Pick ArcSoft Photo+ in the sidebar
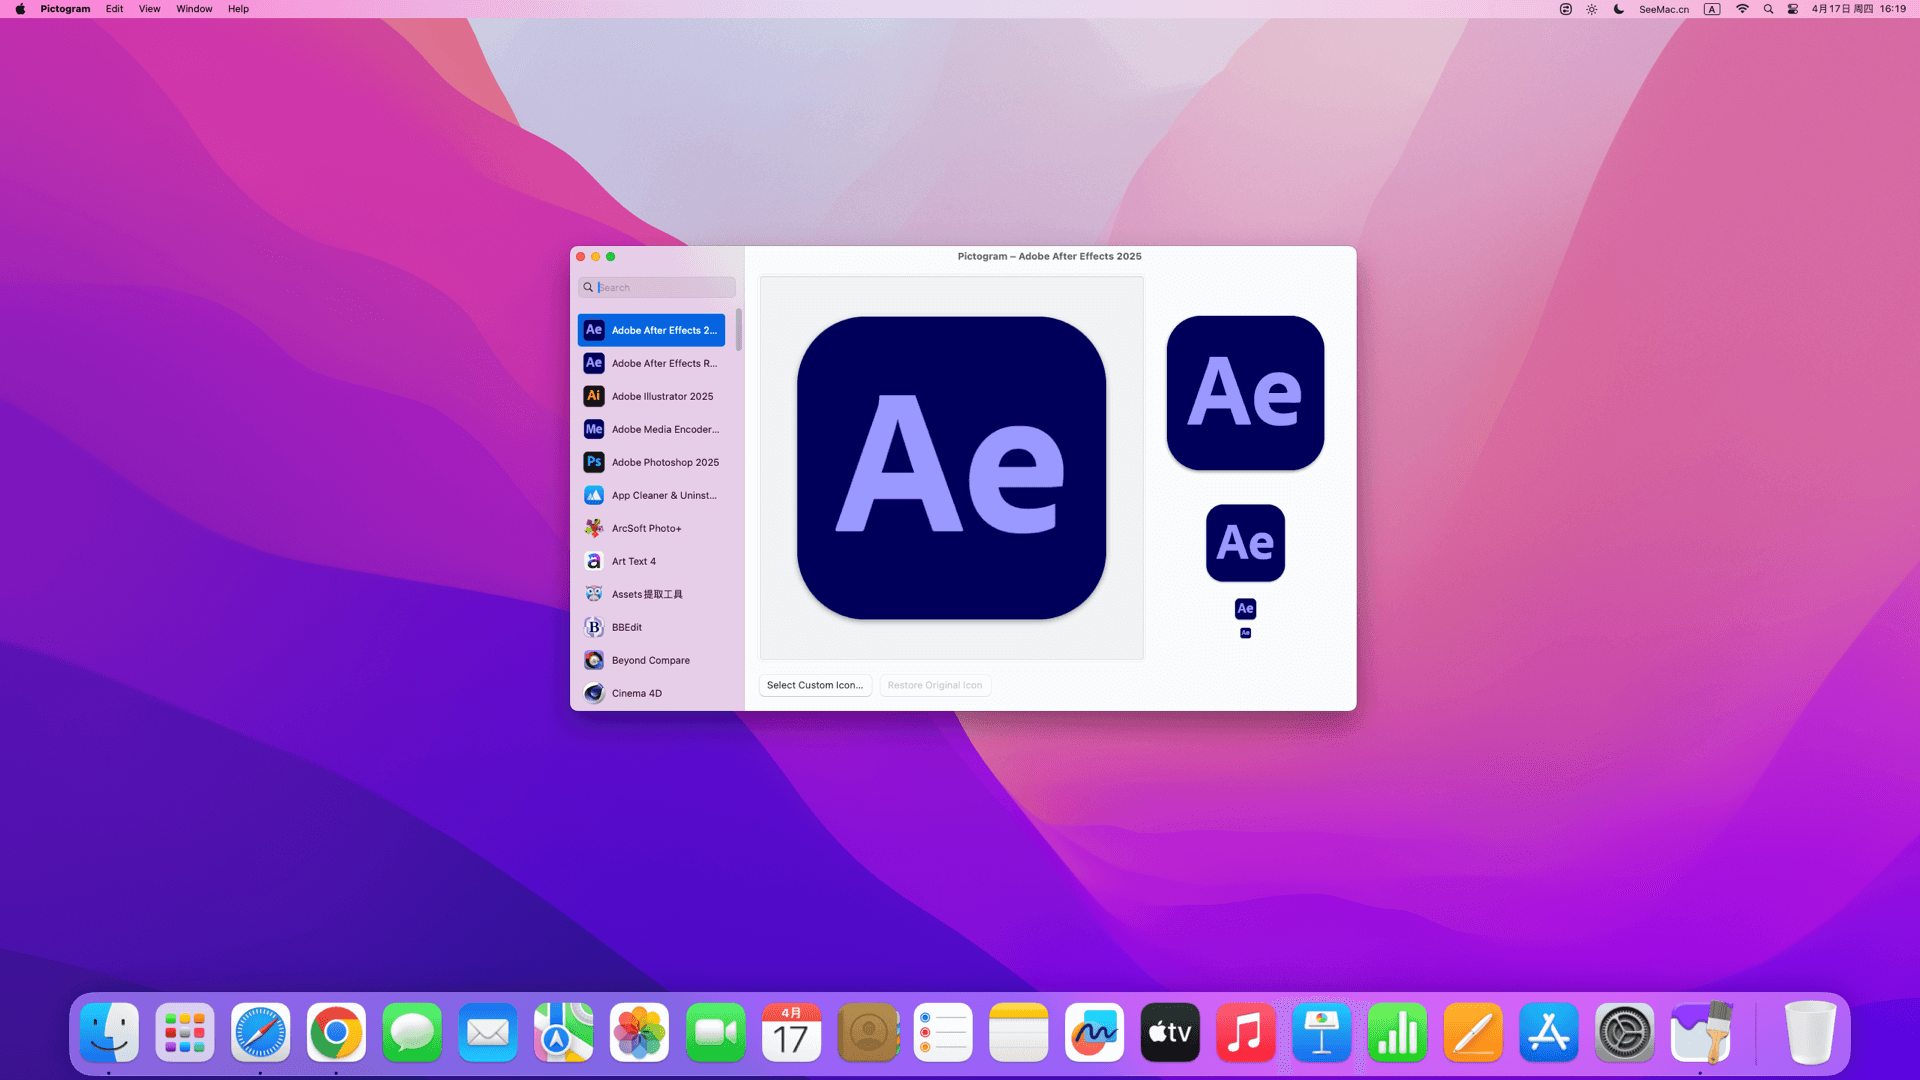Image resolution: width=1920 pixels, height=1080 pixels. 646,528
